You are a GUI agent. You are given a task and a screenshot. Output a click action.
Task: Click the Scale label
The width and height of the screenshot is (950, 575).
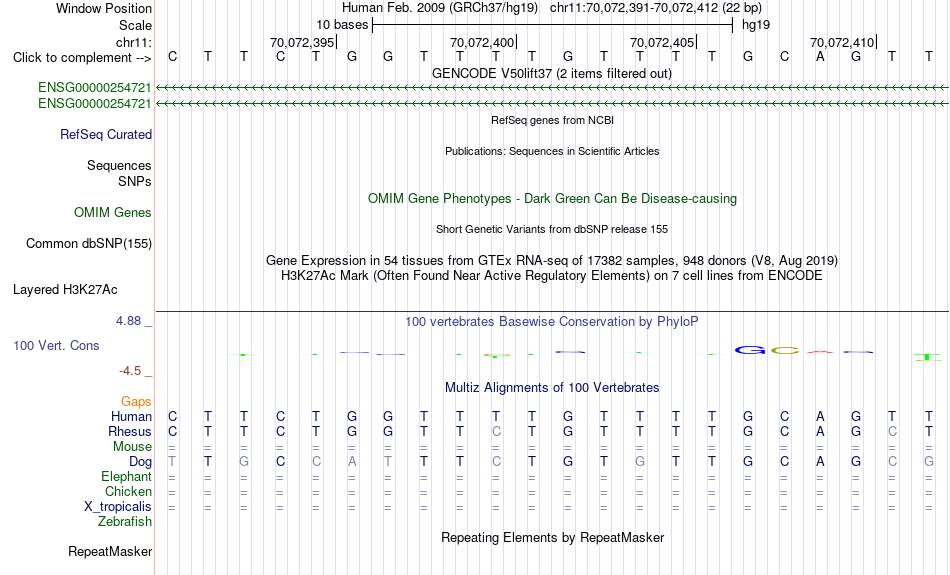click(x=135, y=25)
